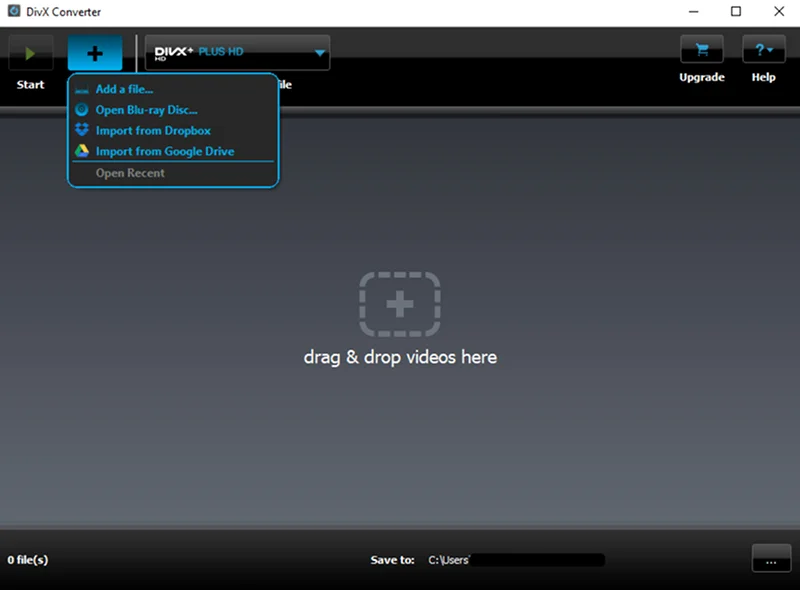Select 'Import from Google Drive' option
800x590 pixels.
(173, 152)
